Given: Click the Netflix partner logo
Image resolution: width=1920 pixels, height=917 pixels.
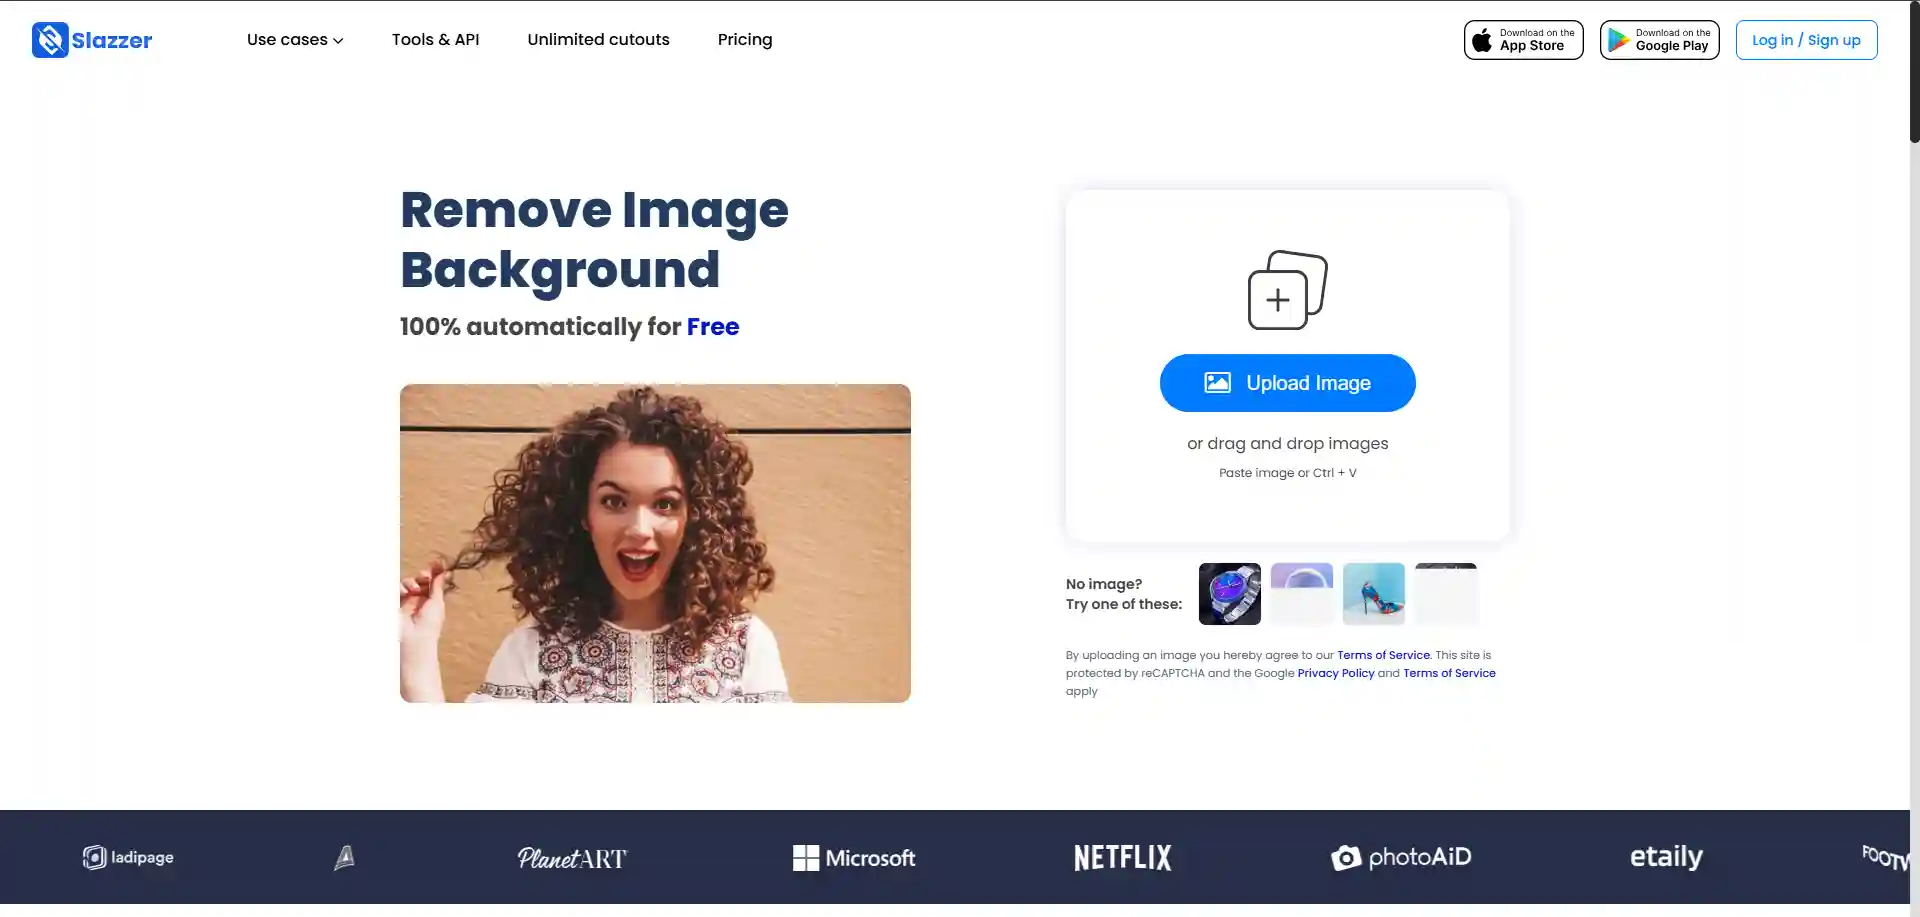Looking at the screenshot, I should pyautogui.click(x=1122, y=857).
